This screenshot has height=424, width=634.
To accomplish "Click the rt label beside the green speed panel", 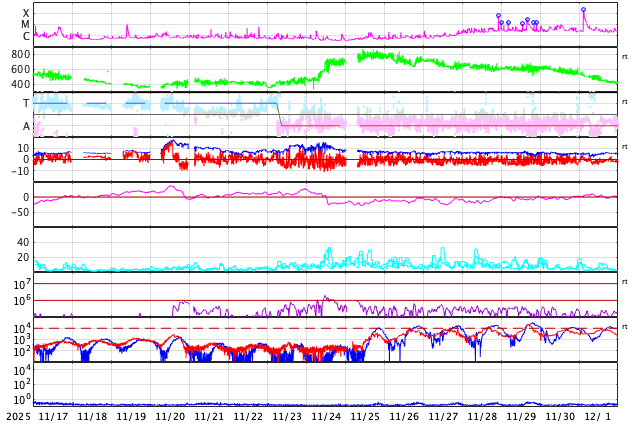I will click(x=625, y=57).
